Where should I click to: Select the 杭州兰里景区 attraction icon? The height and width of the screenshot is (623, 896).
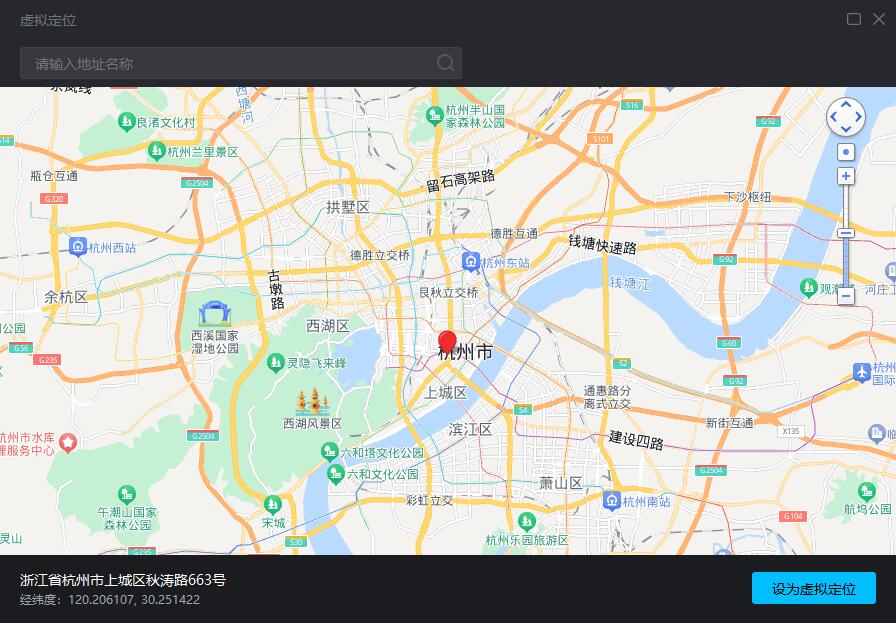(x=156, y=152)
